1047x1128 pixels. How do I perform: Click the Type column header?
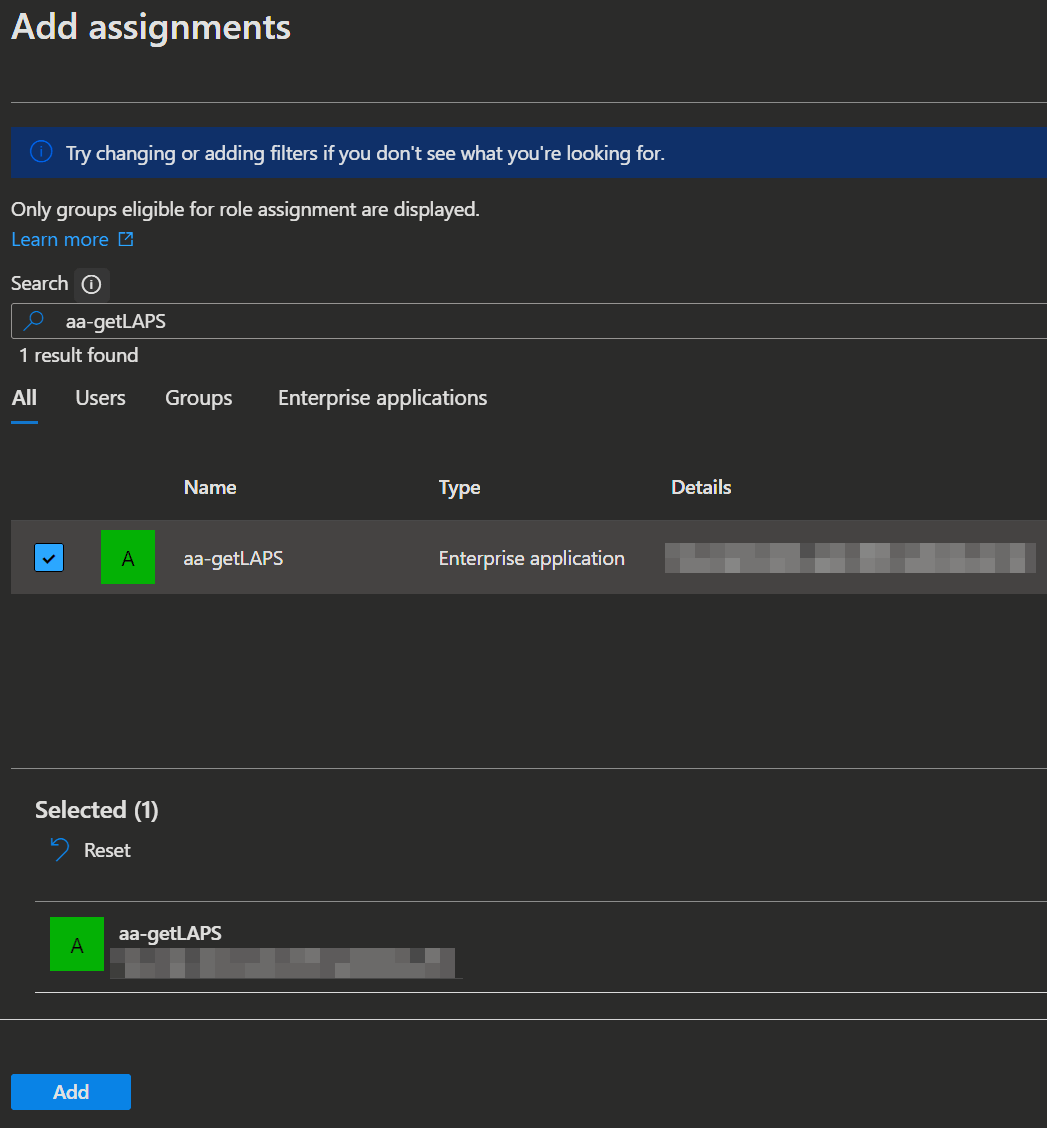click(459, 488)
